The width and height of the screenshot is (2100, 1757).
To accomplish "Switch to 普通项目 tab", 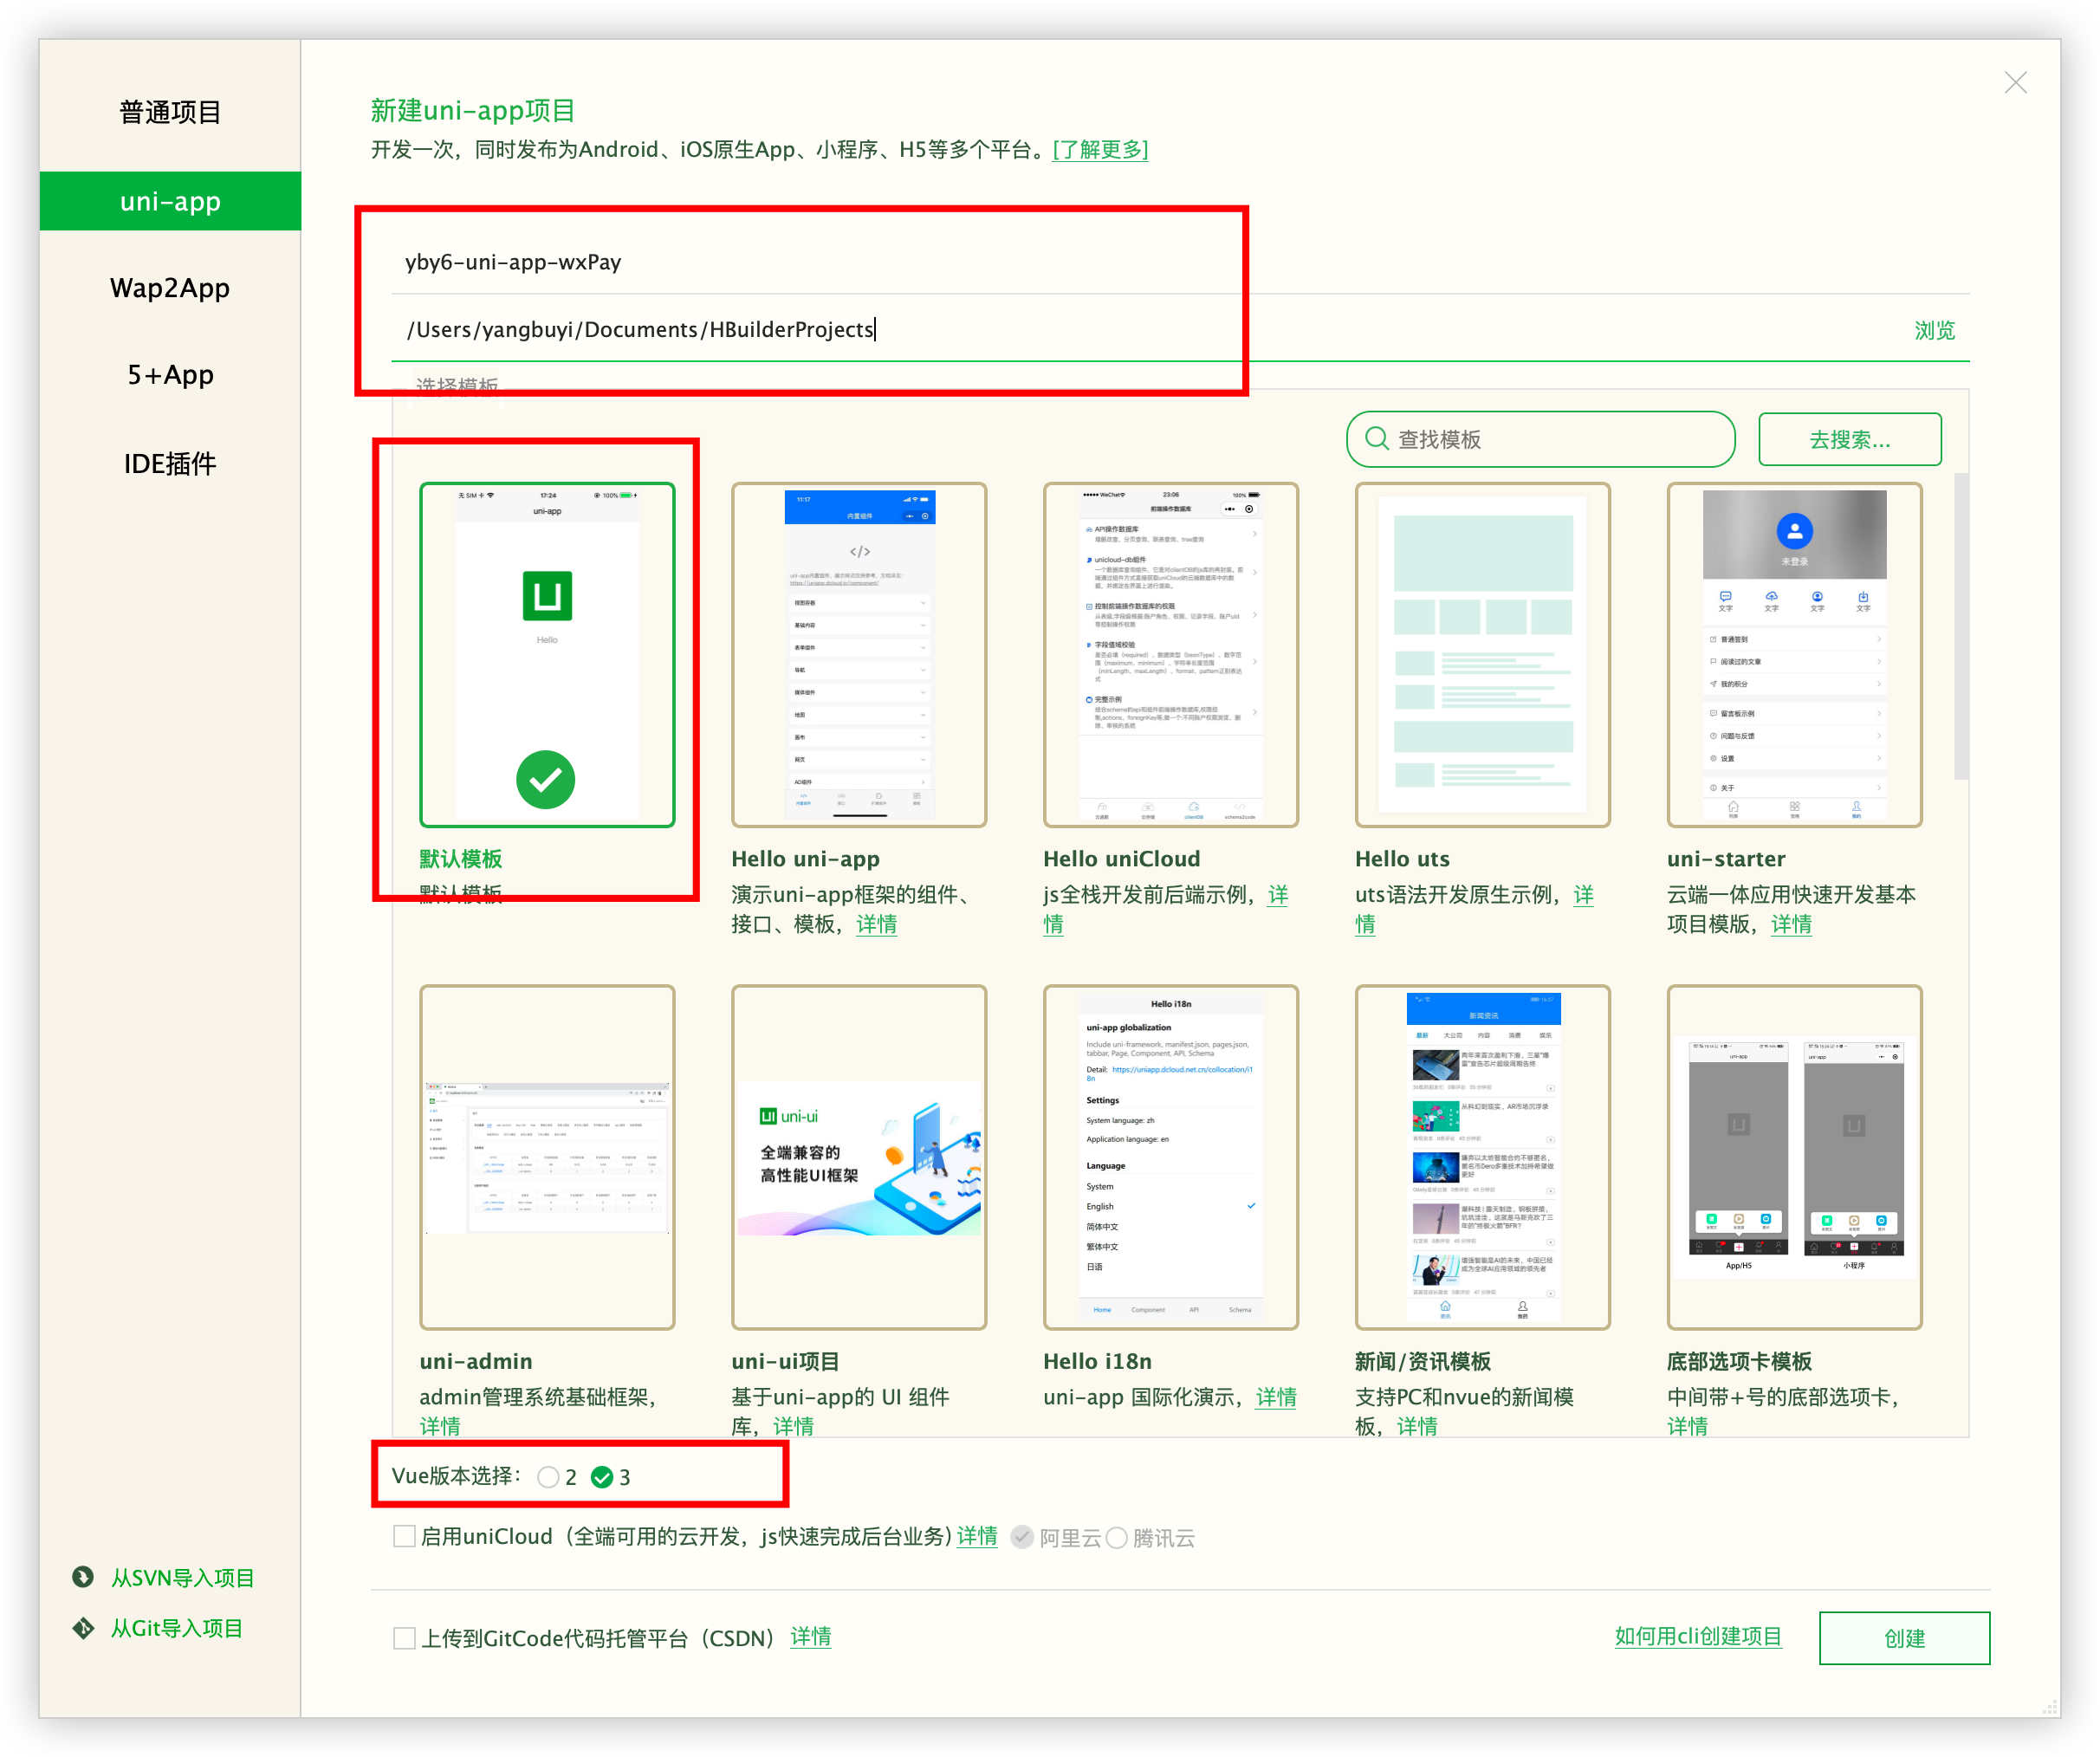I will [170, 112].
